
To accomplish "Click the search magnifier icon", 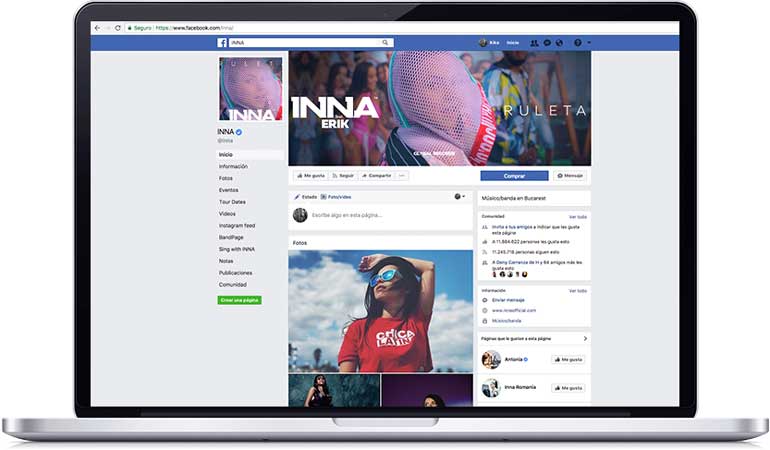I will coord(385,43).
